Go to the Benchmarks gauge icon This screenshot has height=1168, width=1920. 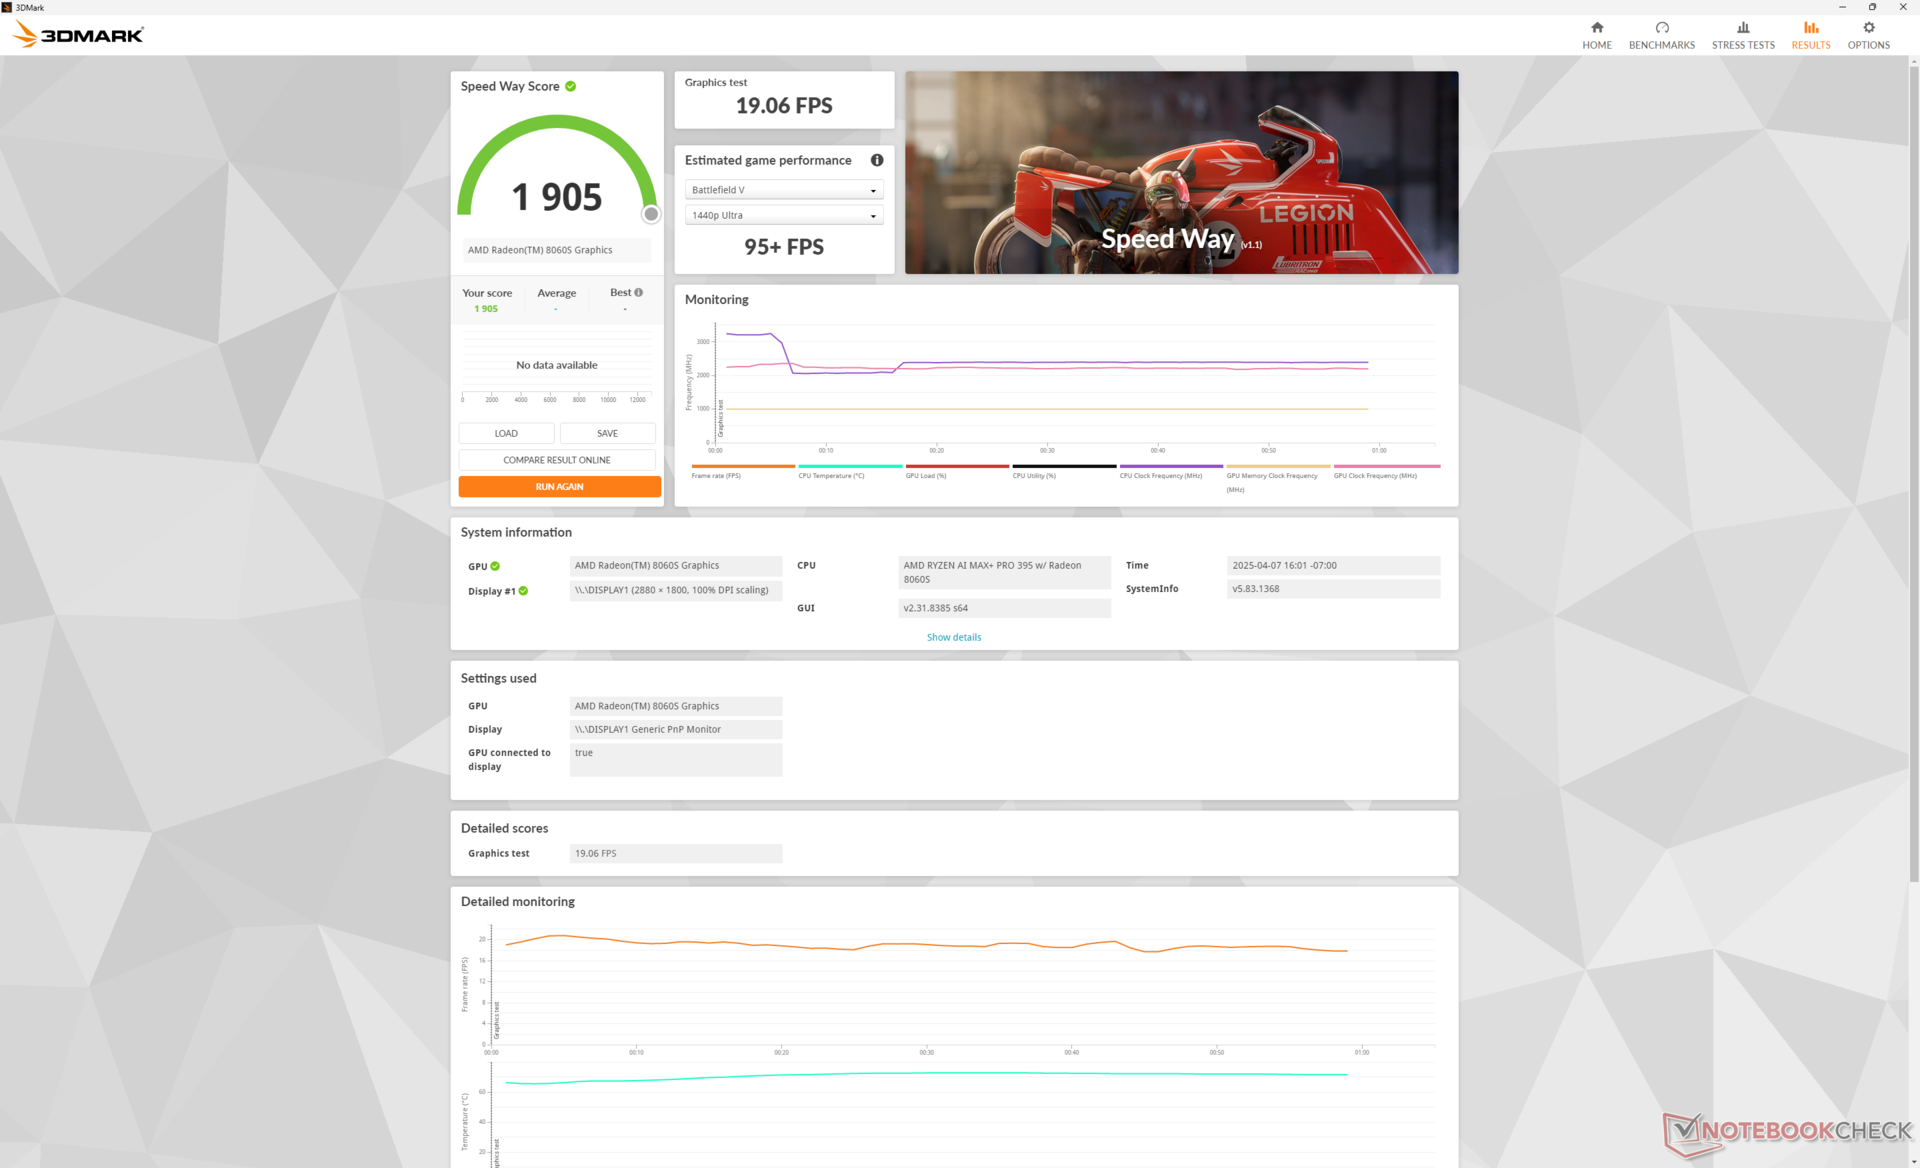pos(1661,28)
